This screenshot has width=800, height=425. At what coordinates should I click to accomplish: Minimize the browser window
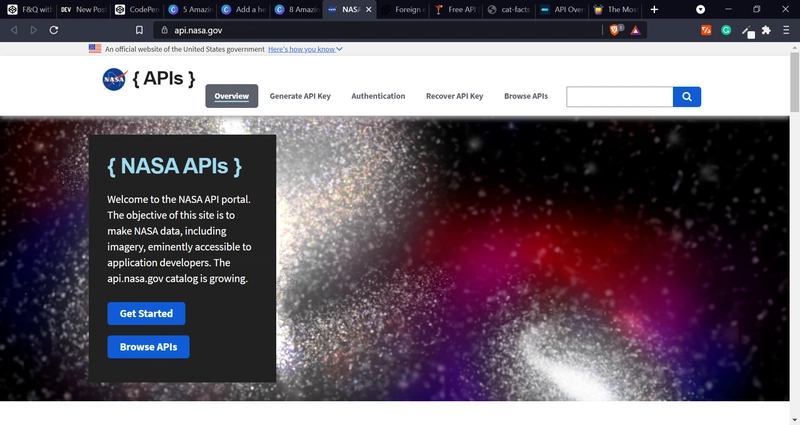pos(728,9)
